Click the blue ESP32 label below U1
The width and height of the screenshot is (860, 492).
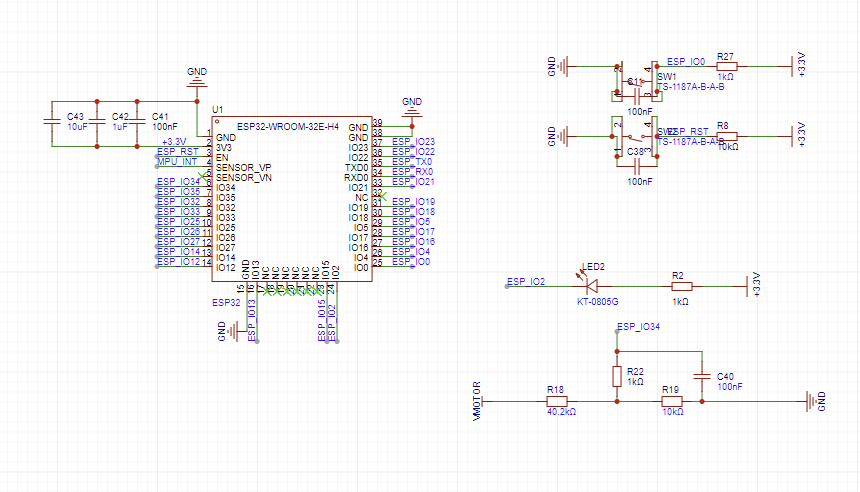click(226, 302)
